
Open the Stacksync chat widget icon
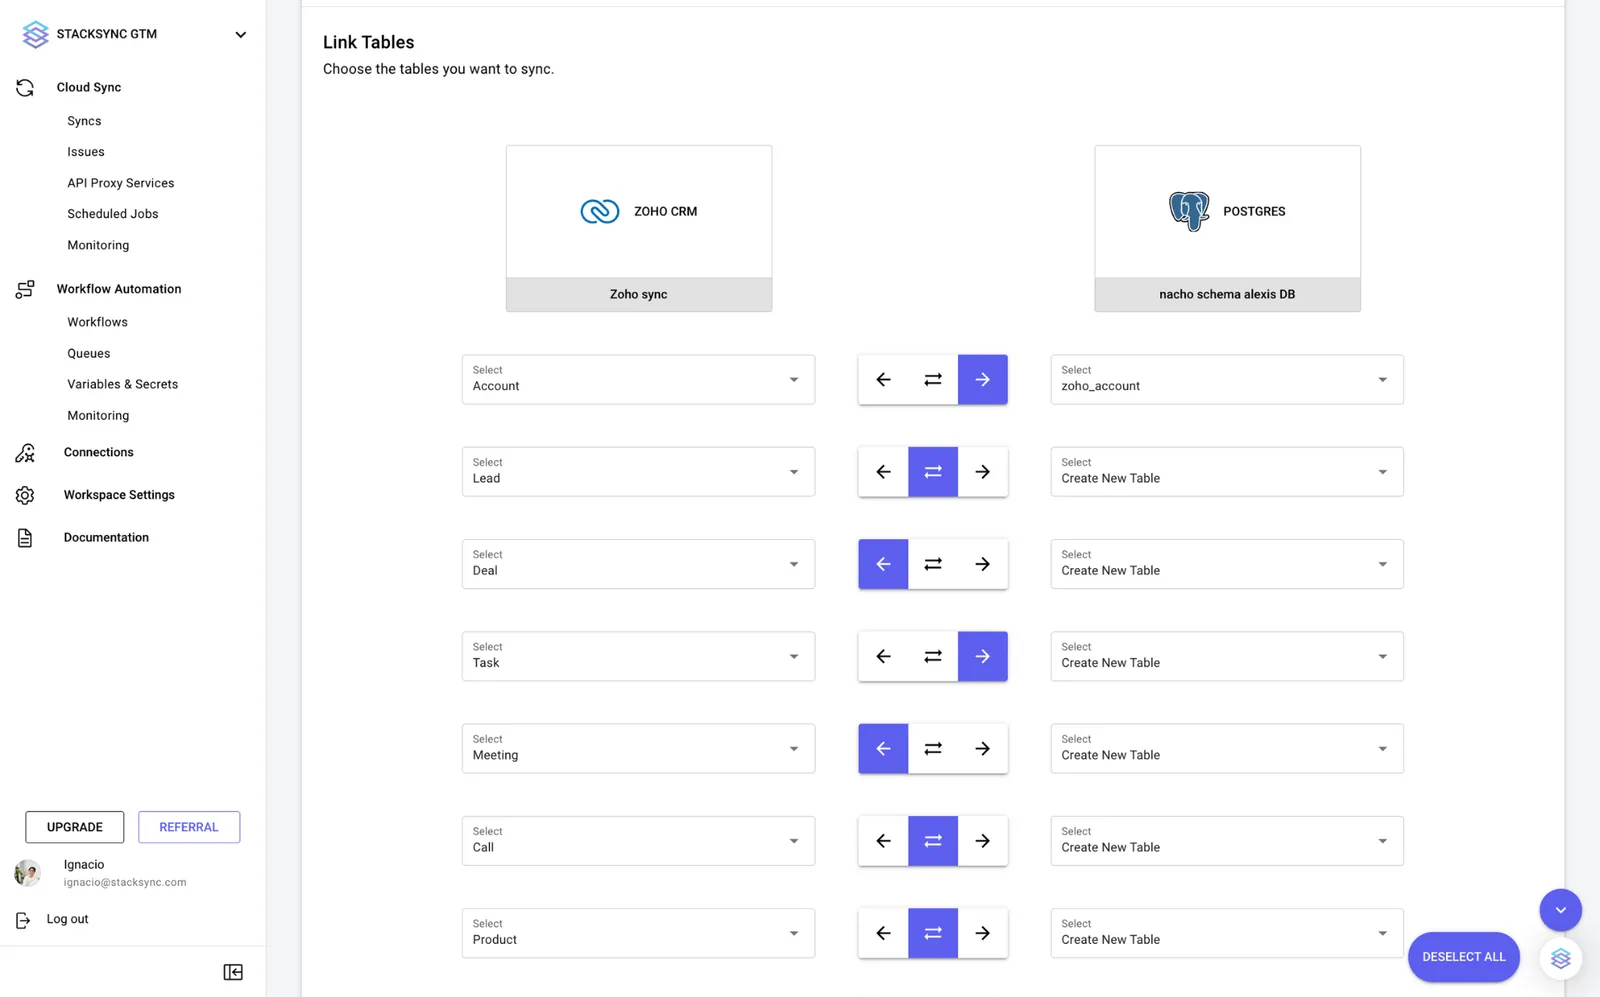point(1560,959)
